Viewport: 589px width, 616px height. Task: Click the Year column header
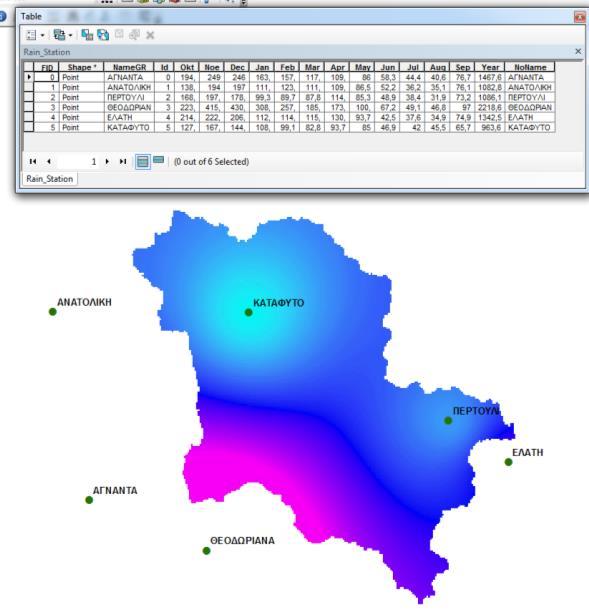tap(490, 67)
